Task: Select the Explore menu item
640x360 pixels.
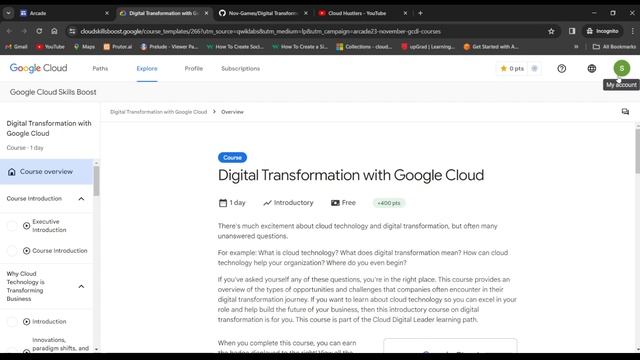Action: pos(147,69)
